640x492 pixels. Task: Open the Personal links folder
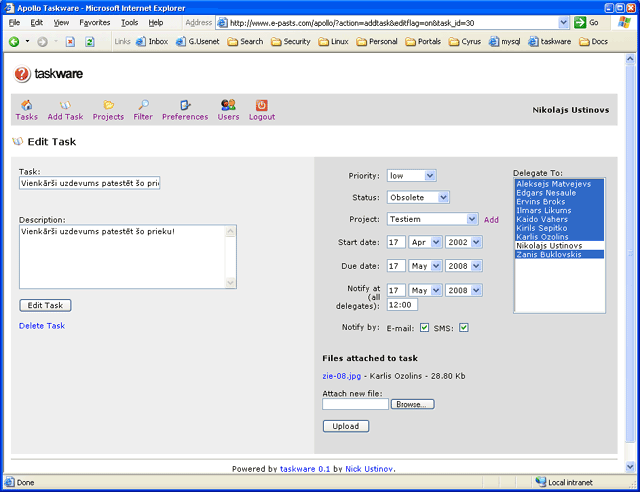tap(377, 42)
